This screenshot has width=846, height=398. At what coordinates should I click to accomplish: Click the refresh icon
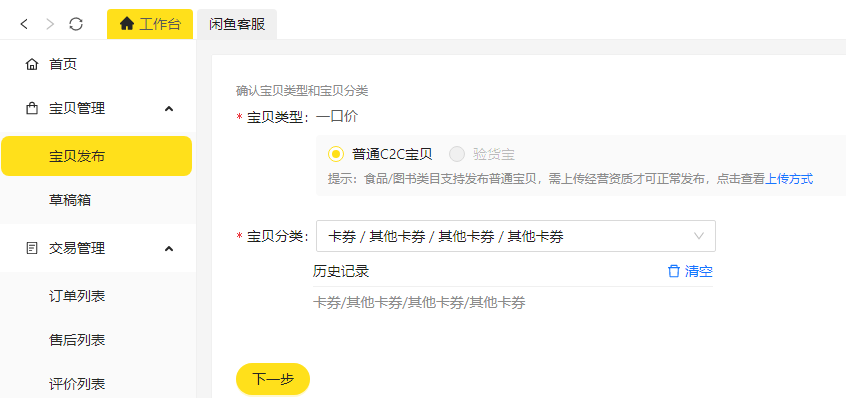(76, 24)
